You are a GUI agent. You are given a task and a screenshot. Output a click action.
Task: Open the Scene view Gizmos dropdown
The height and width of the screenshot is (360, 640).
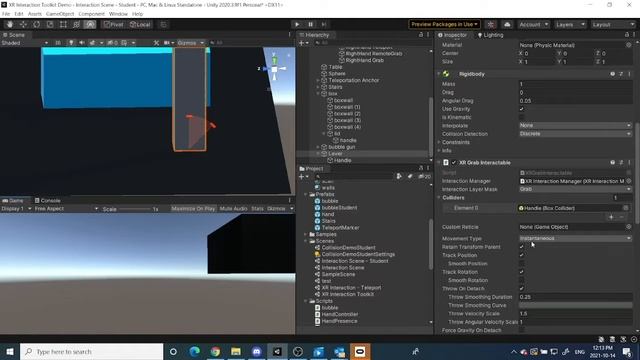tap(191, 42)
